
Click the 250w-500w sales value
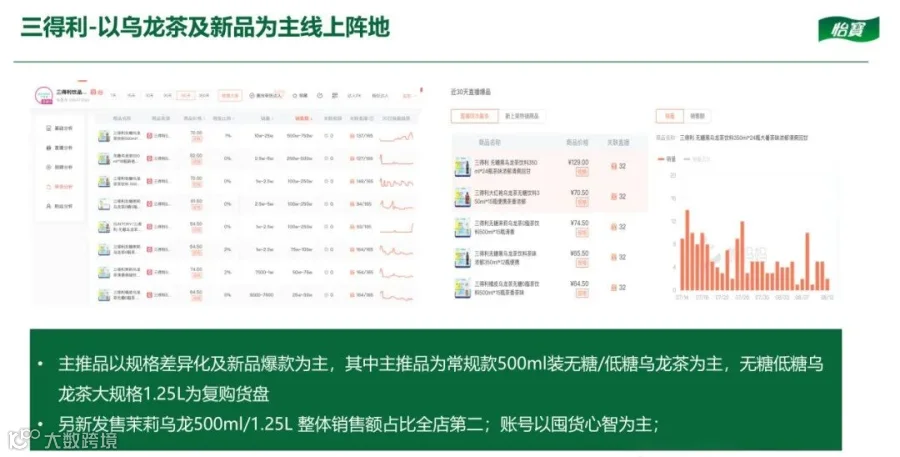tap(300, 158)
